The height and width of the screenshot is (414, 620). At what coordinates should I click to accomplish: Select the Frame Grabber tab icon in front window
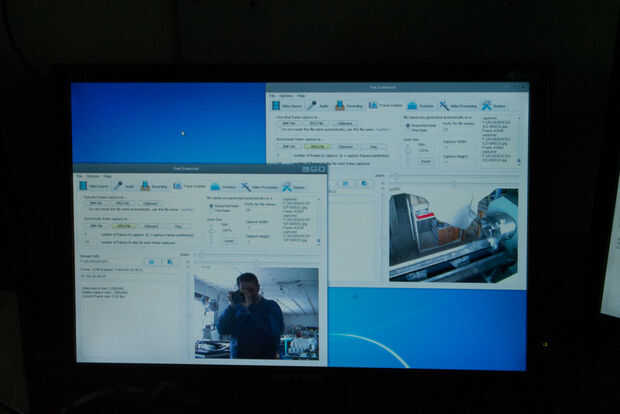pos(178,186)
